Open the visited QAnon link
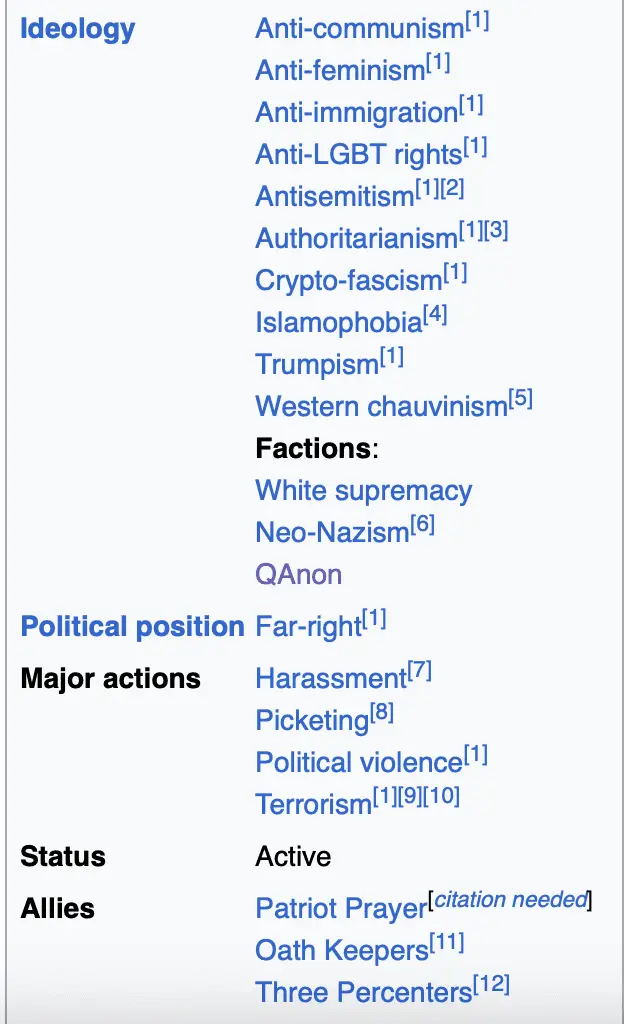 click(298, 575)
